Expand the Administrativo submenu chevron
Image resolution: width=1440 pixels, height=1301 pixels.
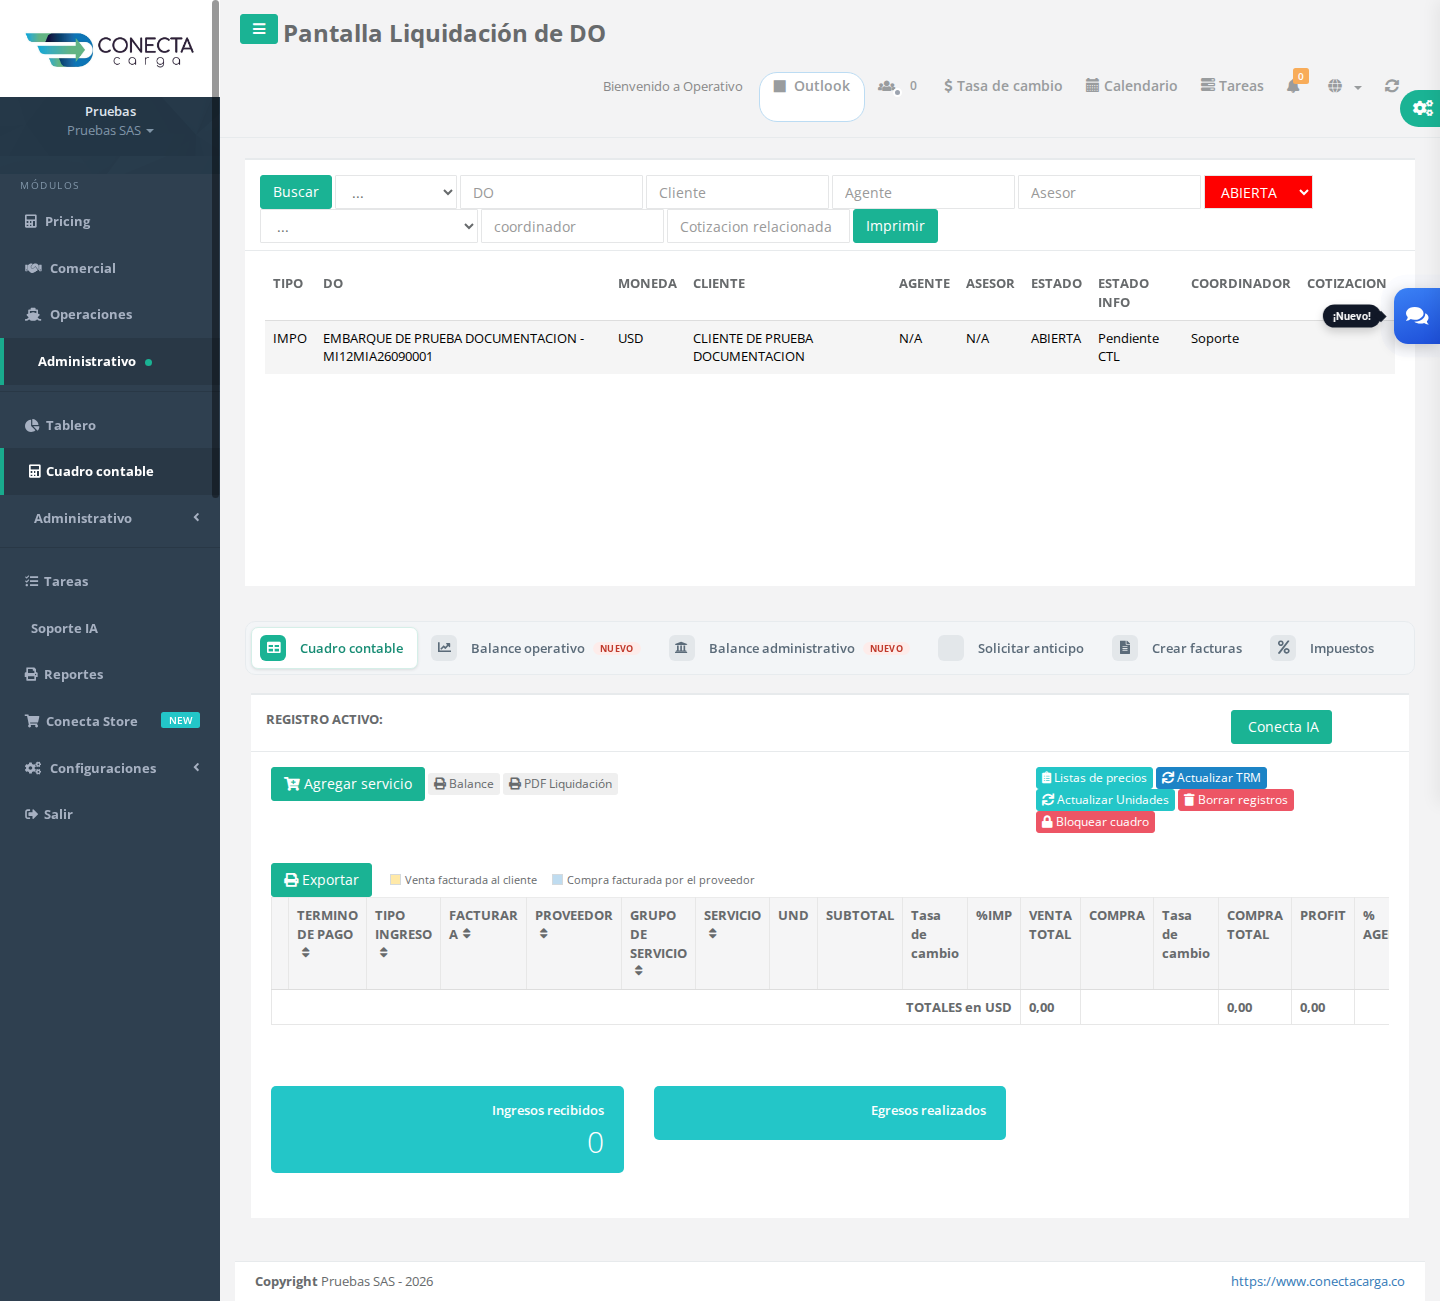pyautogui.click(x=196, y=518)
